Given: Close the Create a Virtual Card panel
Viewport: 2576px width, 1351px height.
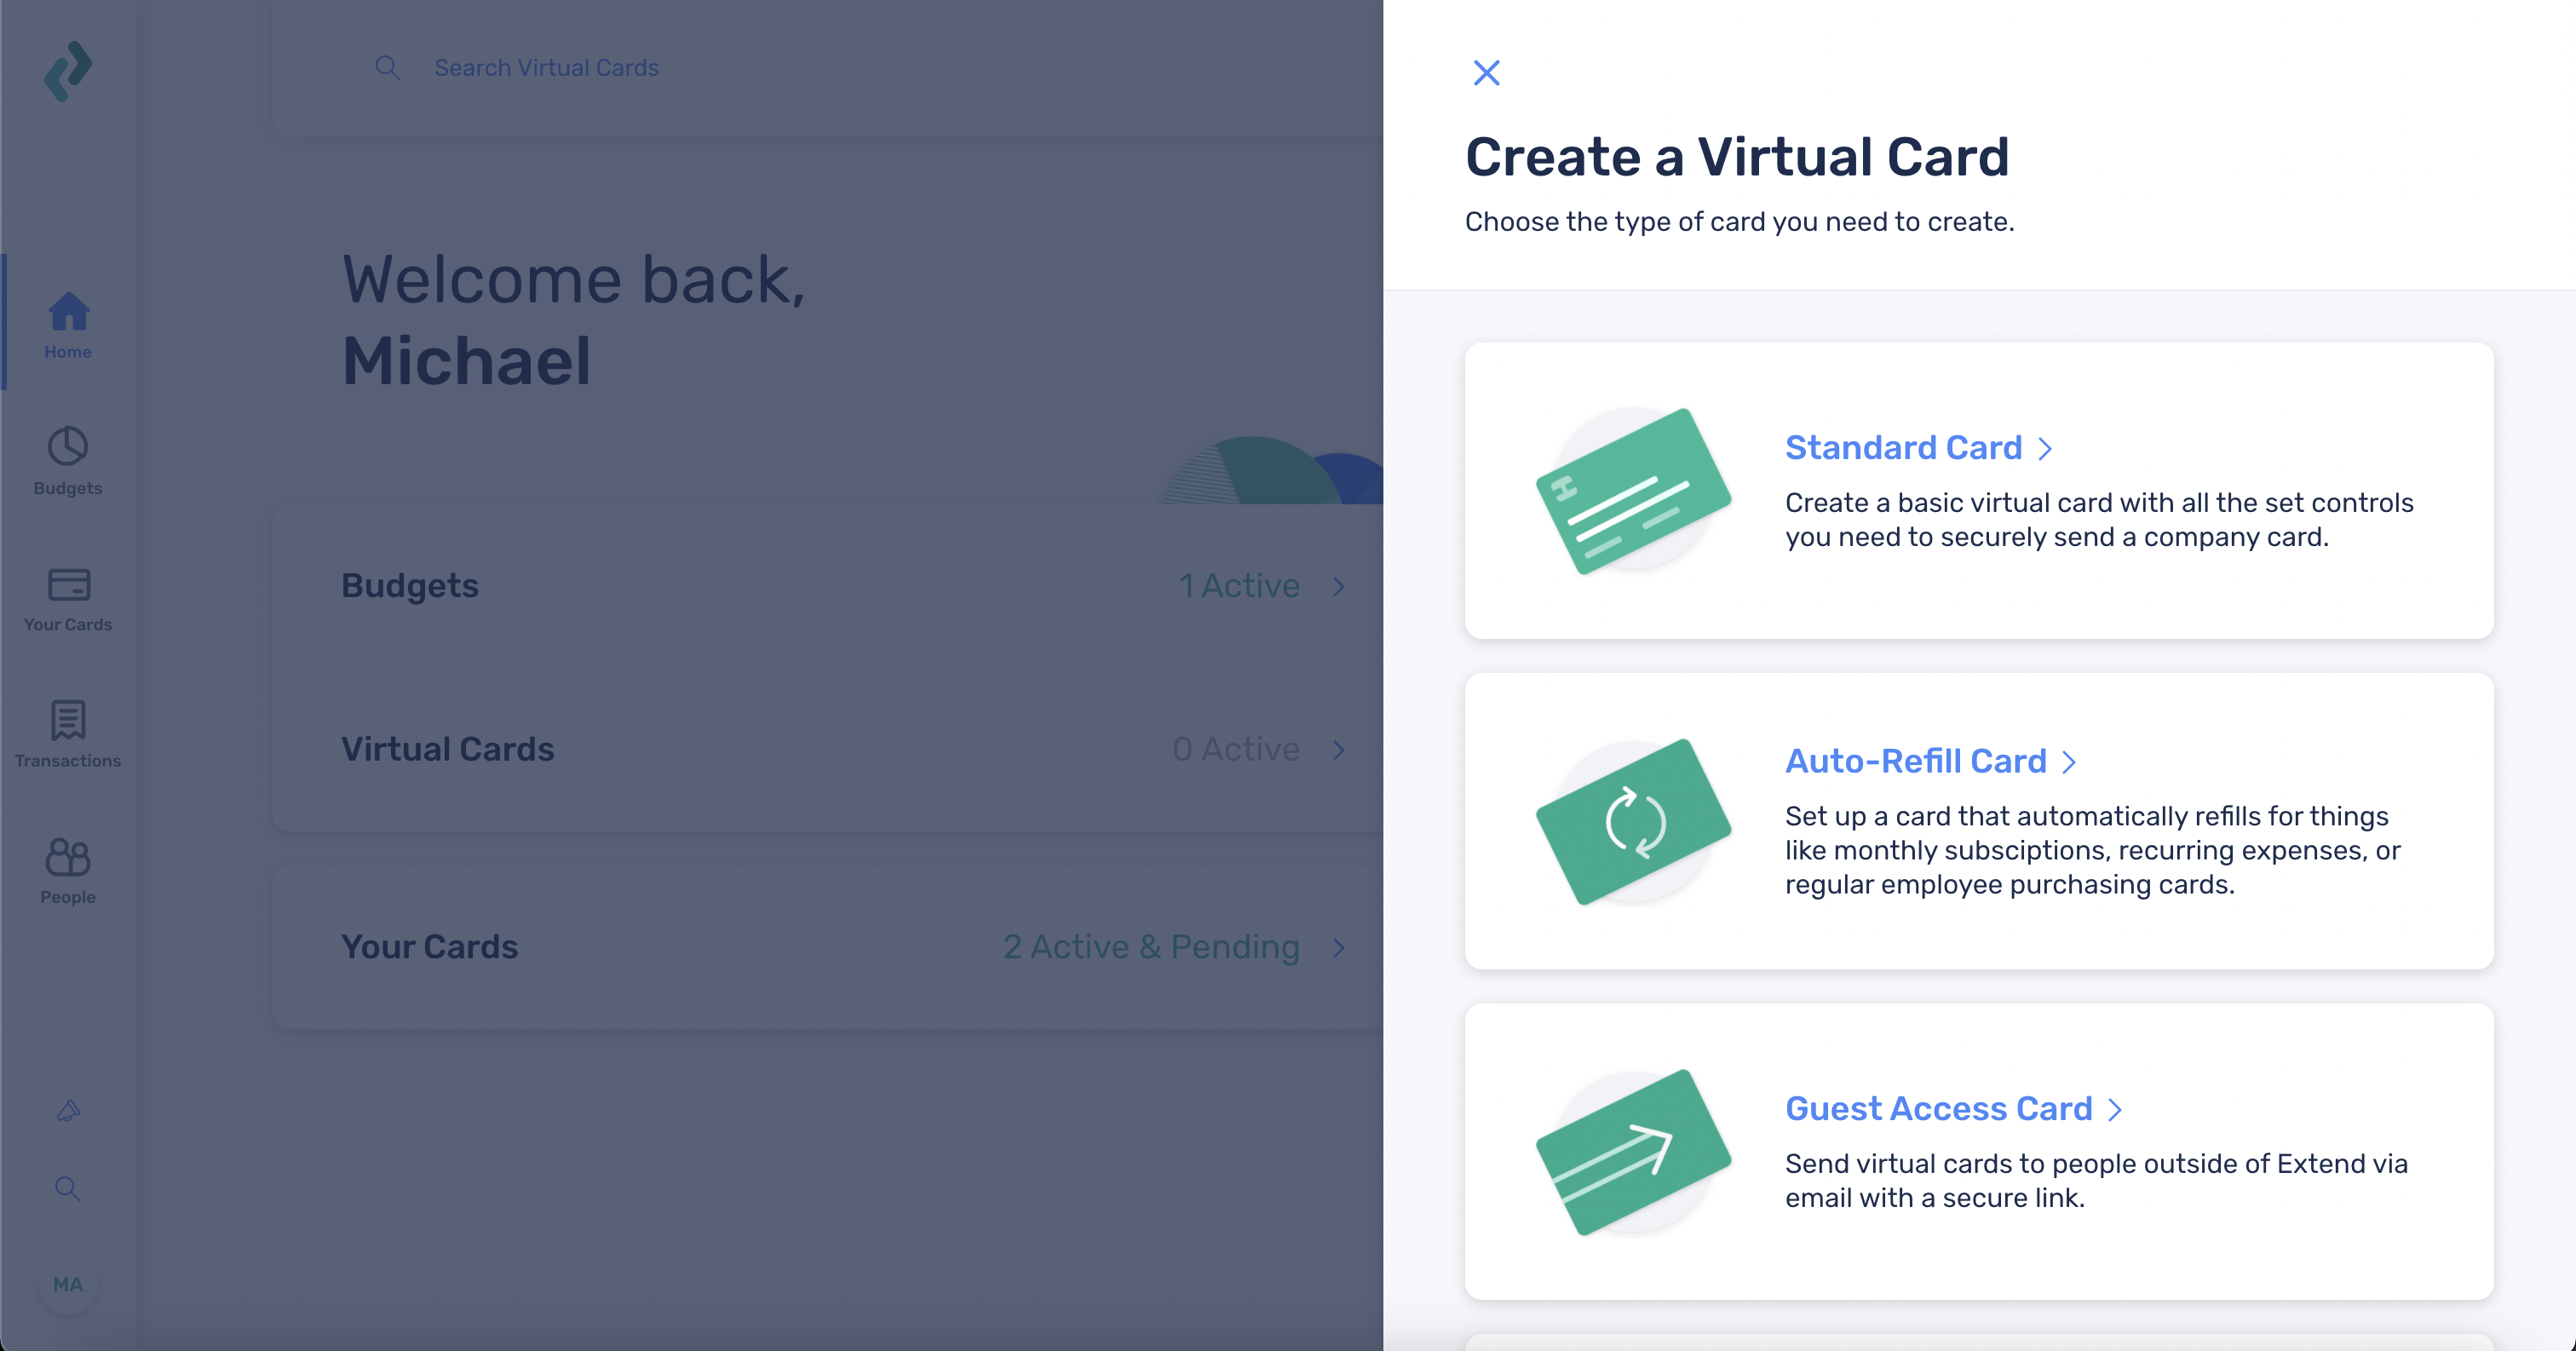Looking at the screenshot, I should (x=1486, y=72).
